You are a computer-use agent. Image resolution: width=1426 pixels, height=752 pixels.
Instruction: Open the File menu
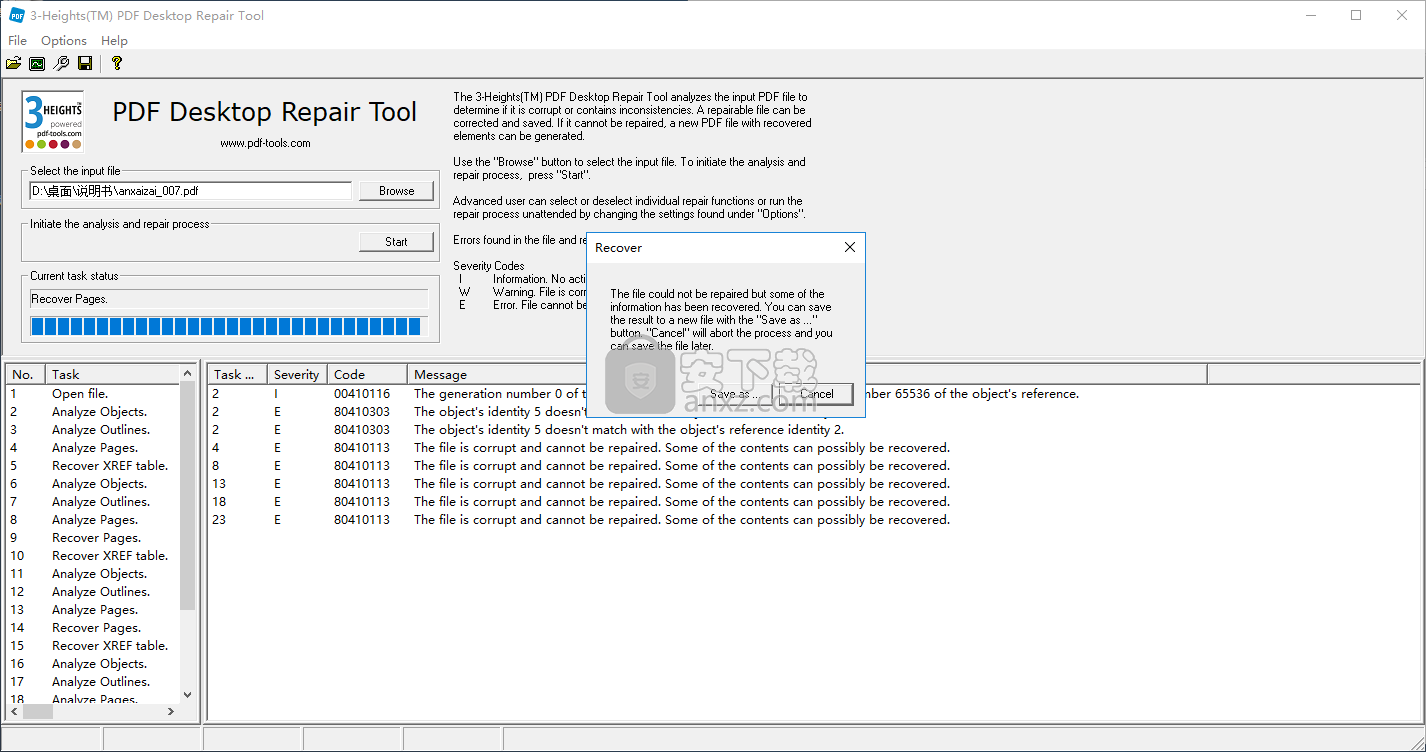coord(18,41)
